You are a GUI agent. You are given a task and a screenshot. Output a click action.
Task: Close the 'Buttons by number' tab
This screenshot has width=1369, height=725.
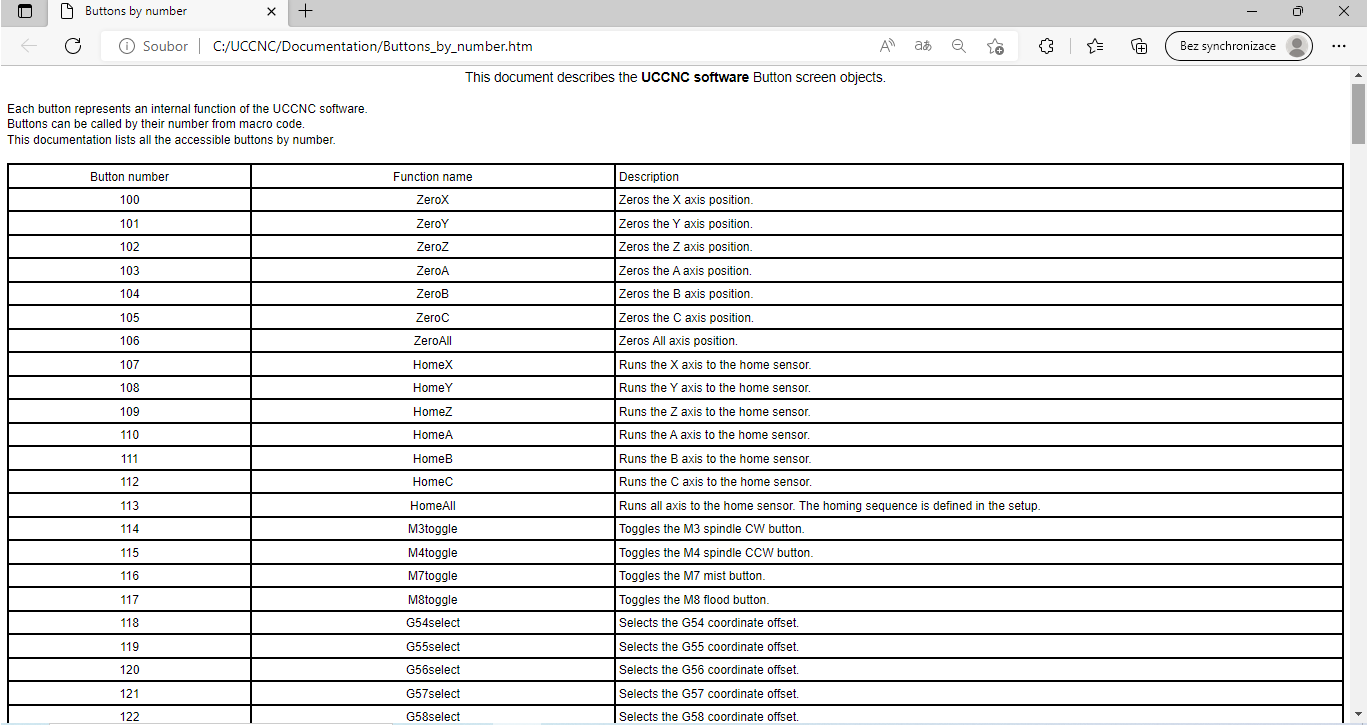[271, 12]
